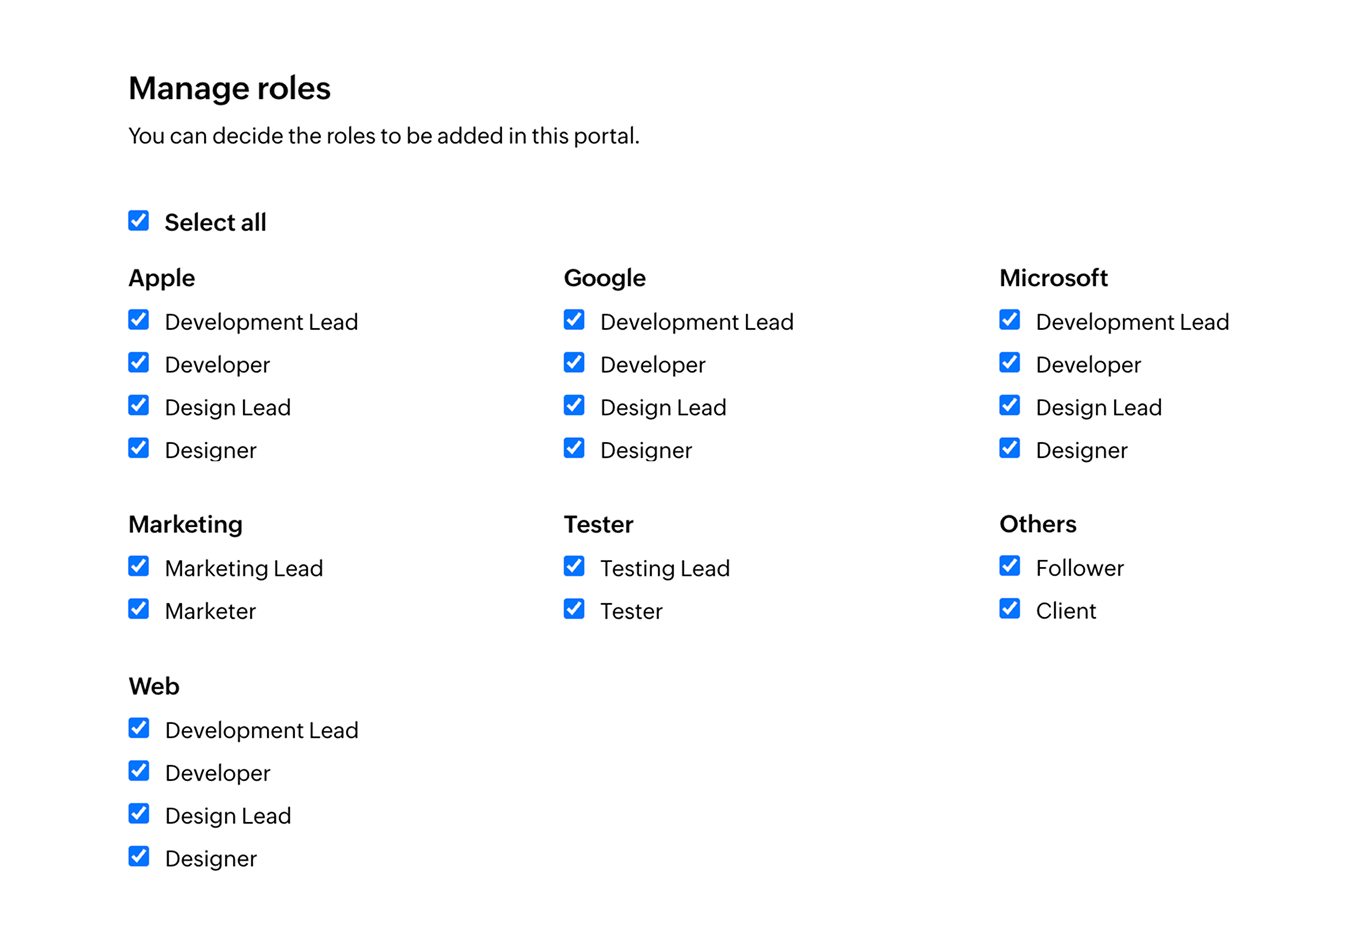Toggle the Testing Lead checkbox
Viewport: 1366px width, 940px height.
pyautogui.click(x=574, y=567)
